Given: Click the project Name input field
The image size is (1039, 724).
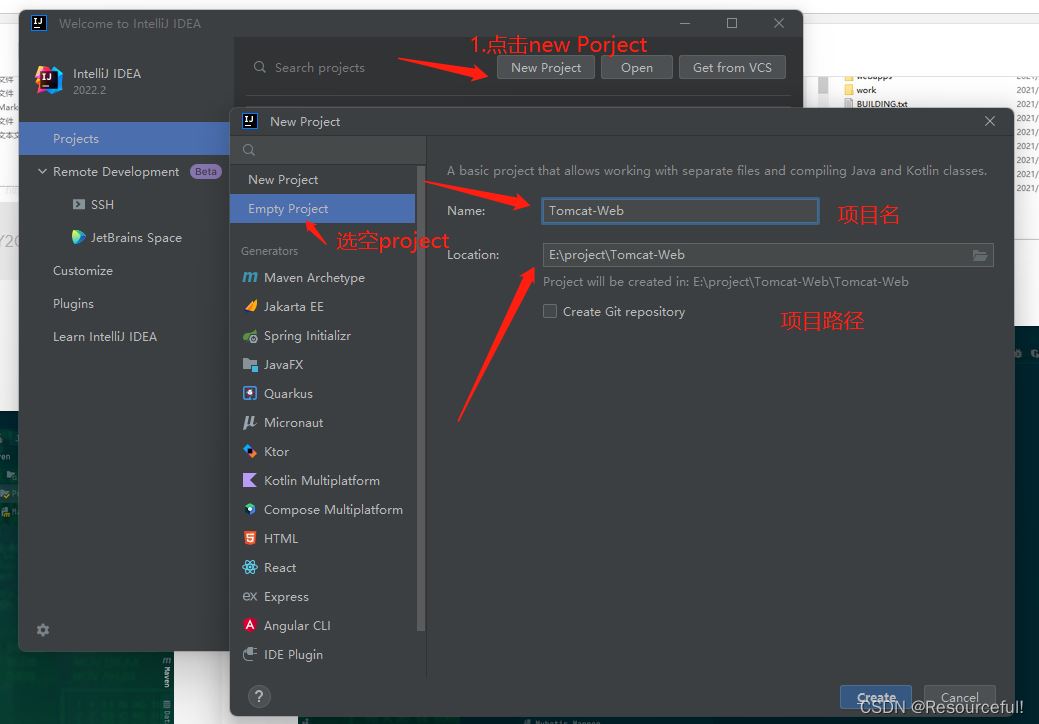Looking at the screenshot, I should 681,211.
